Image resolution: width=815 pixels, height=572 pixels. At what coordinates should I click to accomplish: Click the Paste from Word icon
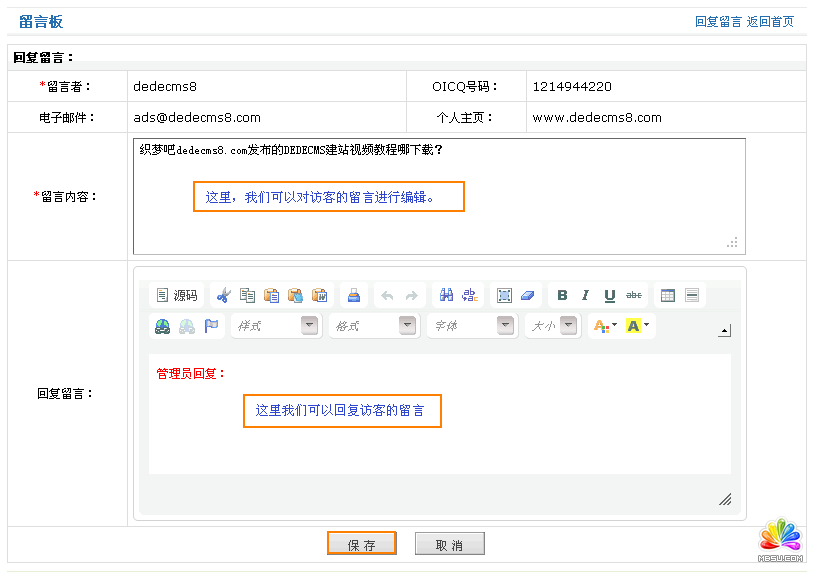320,295
